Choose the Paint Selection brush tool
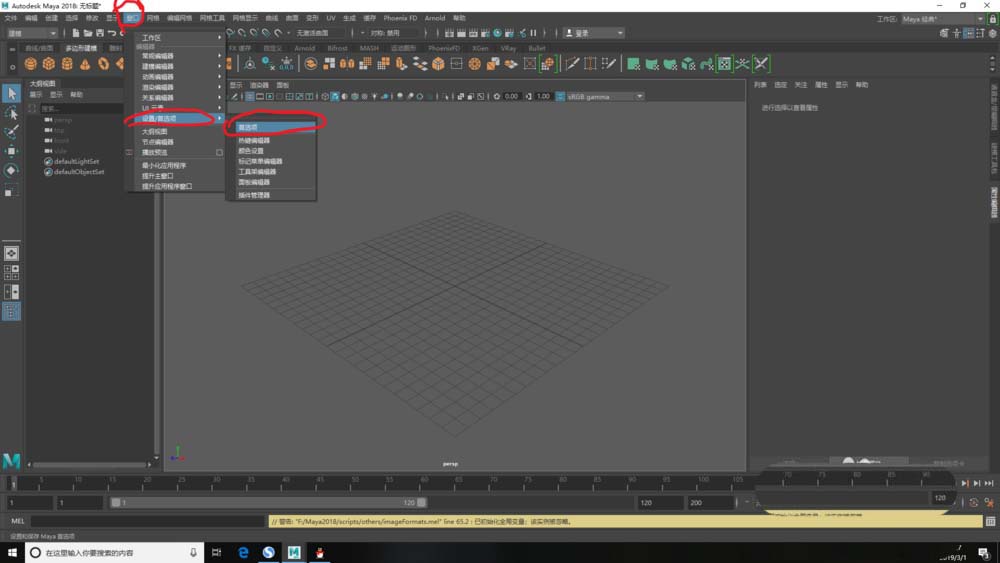The image size is (1000, 563). (11, 132)
